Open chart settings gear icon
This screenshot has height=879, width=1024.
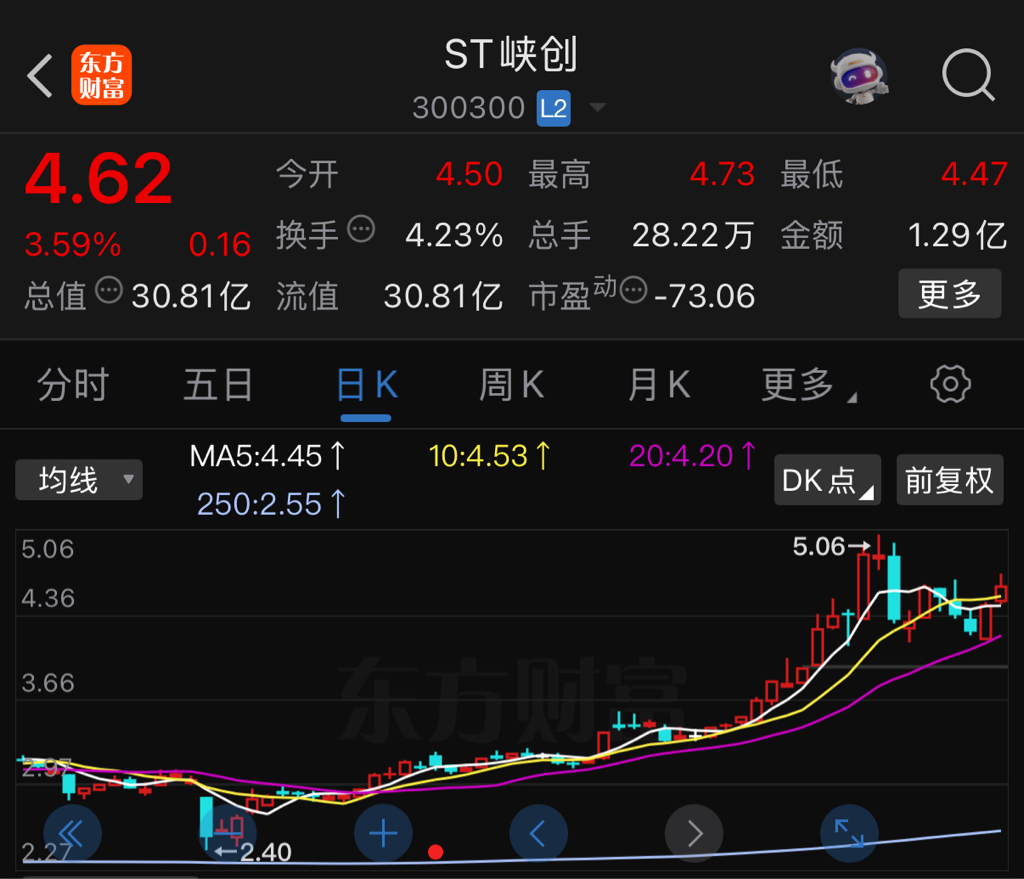coord(950,384)
